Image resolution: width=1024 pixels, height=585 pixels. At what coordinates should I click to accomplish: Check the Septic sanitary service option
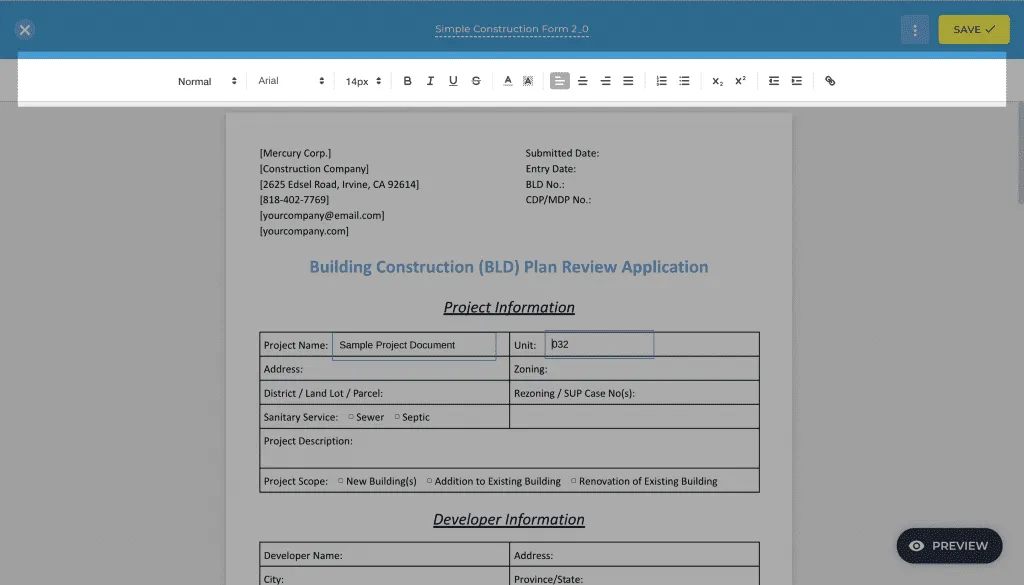coord(396,417)
